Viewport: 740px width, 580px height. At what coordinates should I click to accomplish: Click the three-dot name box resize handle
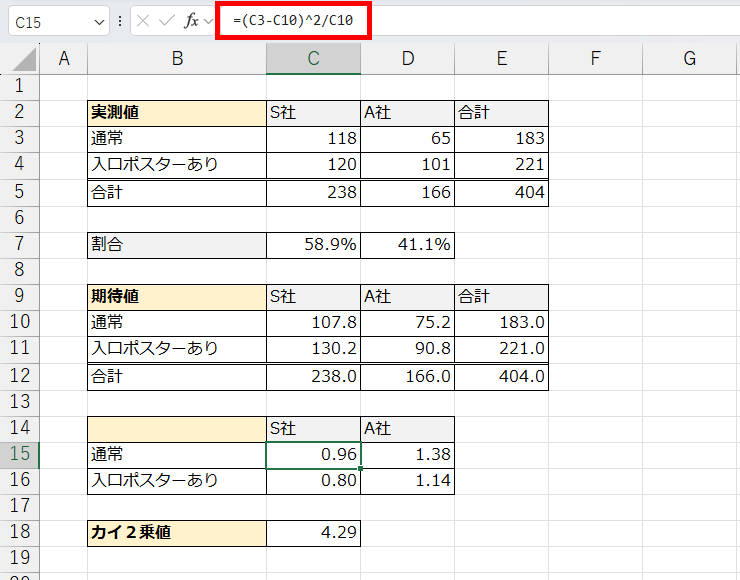(x=120, y=21)
